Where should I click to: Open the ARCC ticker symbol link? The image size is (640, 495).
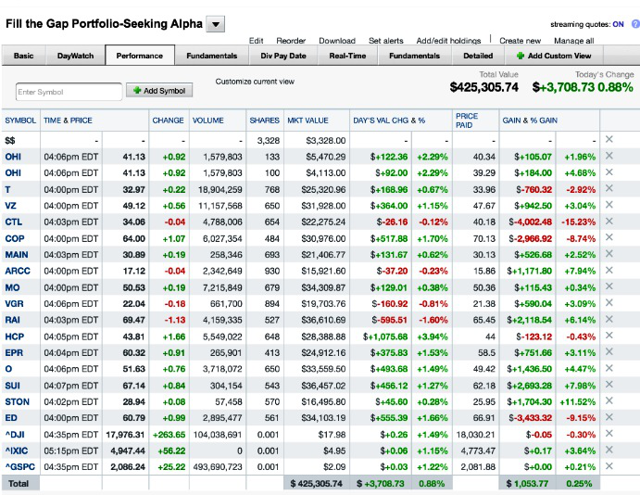(x=18, y=271)
